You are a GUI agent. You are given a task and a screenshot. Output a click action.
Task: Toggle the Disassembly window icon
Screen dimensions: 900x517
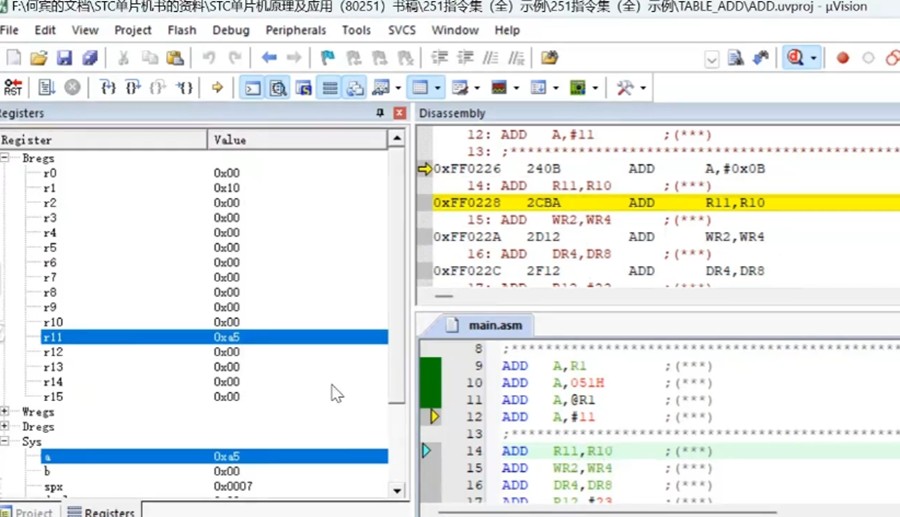(x=278, y=88)
